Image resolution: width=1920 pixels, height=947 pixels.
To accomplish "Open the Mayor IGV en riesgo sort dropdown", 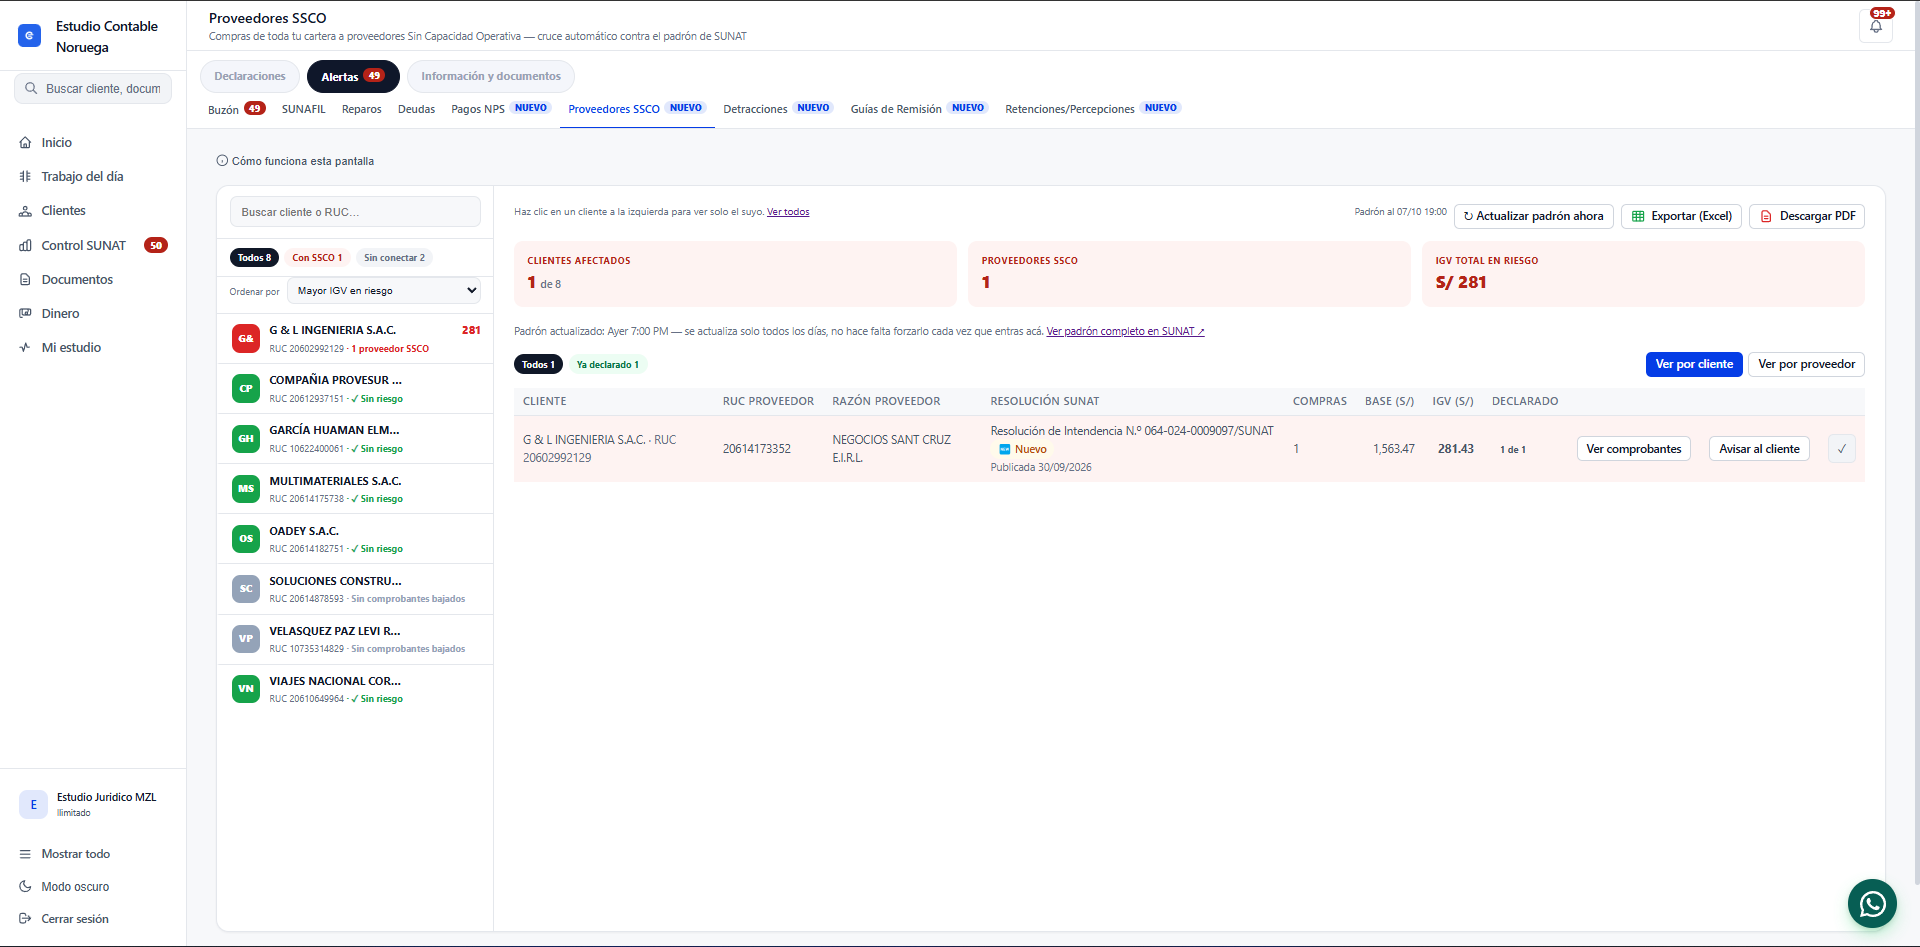I will tap(384, 291).
